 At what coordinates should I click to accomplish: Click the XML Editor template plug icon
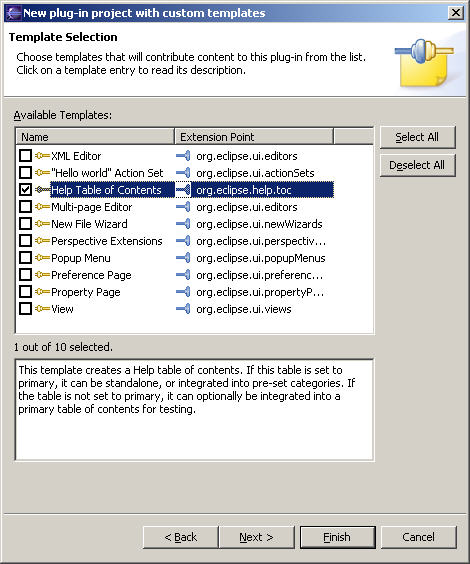(42, 156)
